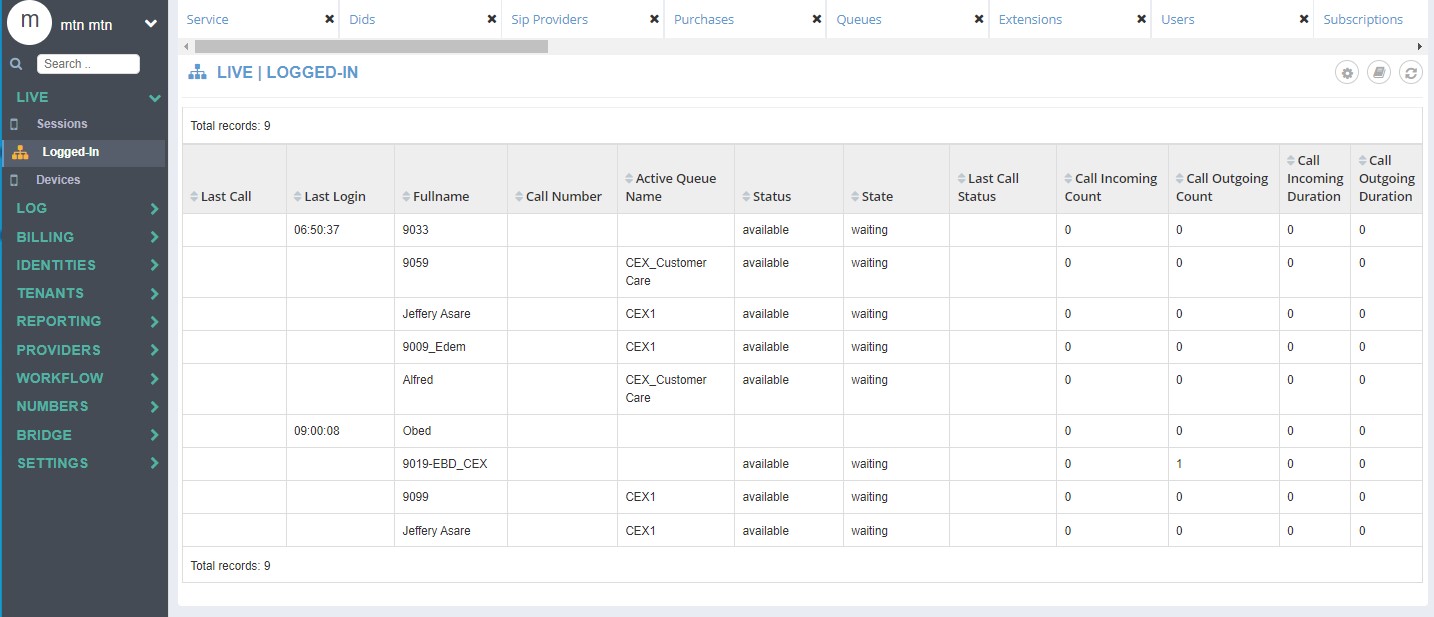Sort the table by Call Number
Viewport: 1434px width, 617px height.
[558, 197]
